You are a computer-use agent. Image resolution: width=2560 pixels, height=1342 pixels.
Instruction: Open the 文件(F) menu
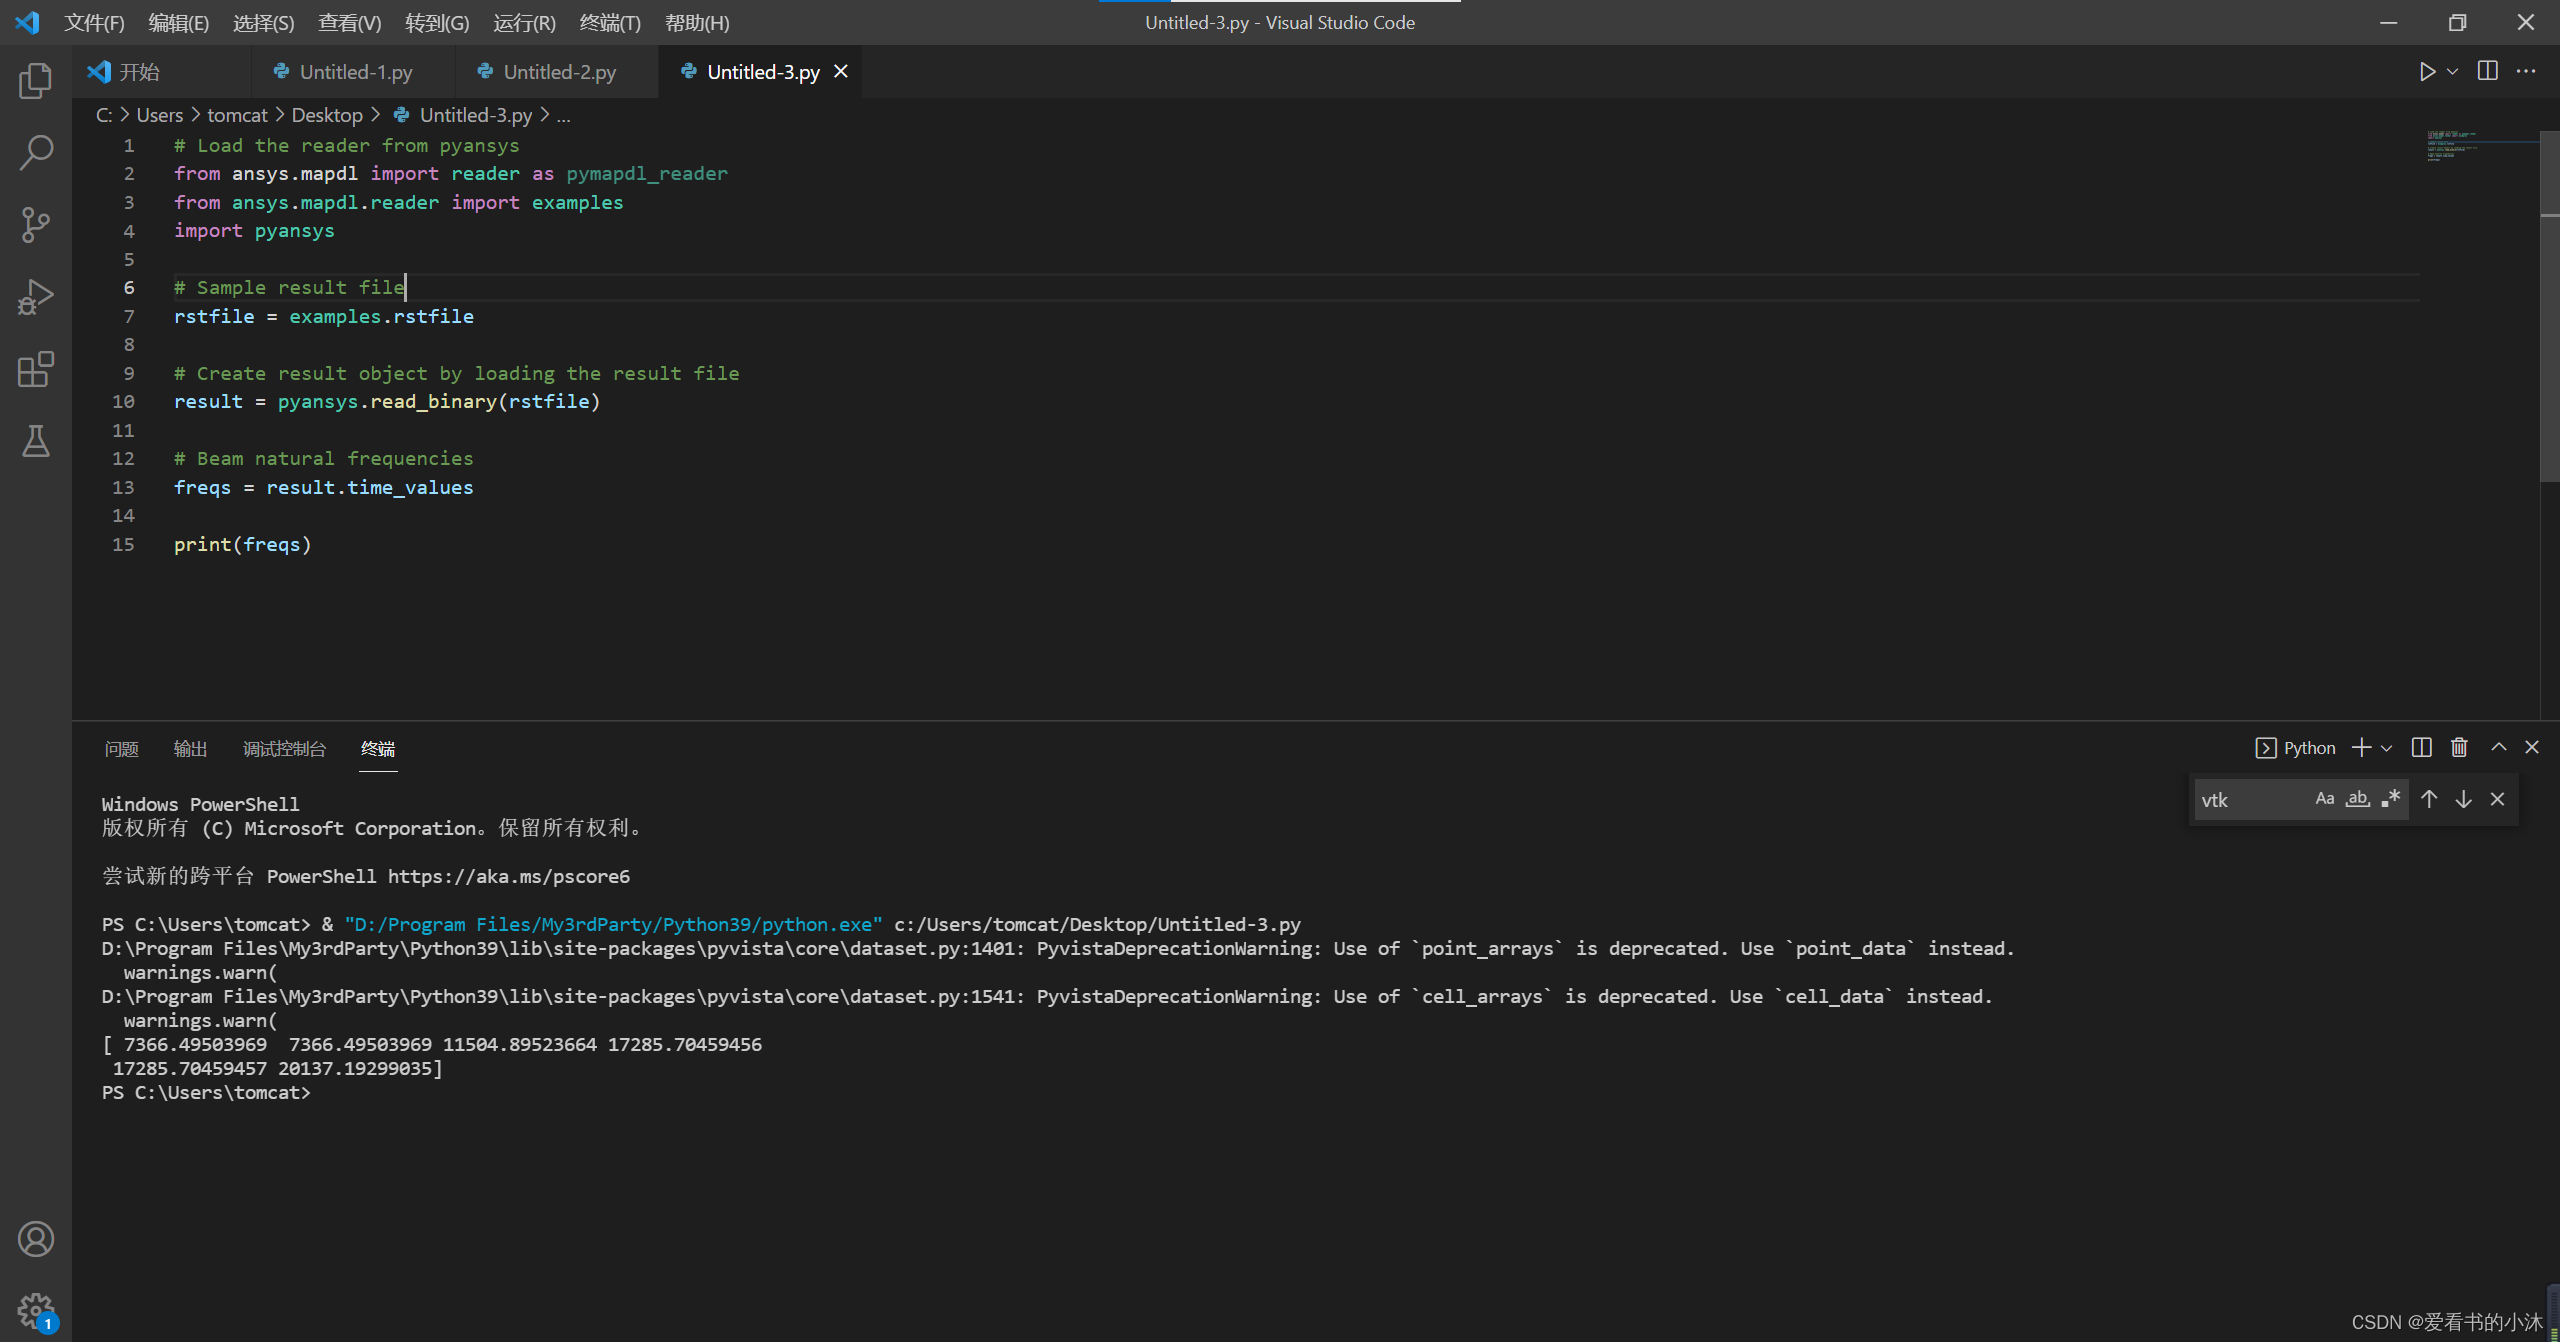point(94,22)
